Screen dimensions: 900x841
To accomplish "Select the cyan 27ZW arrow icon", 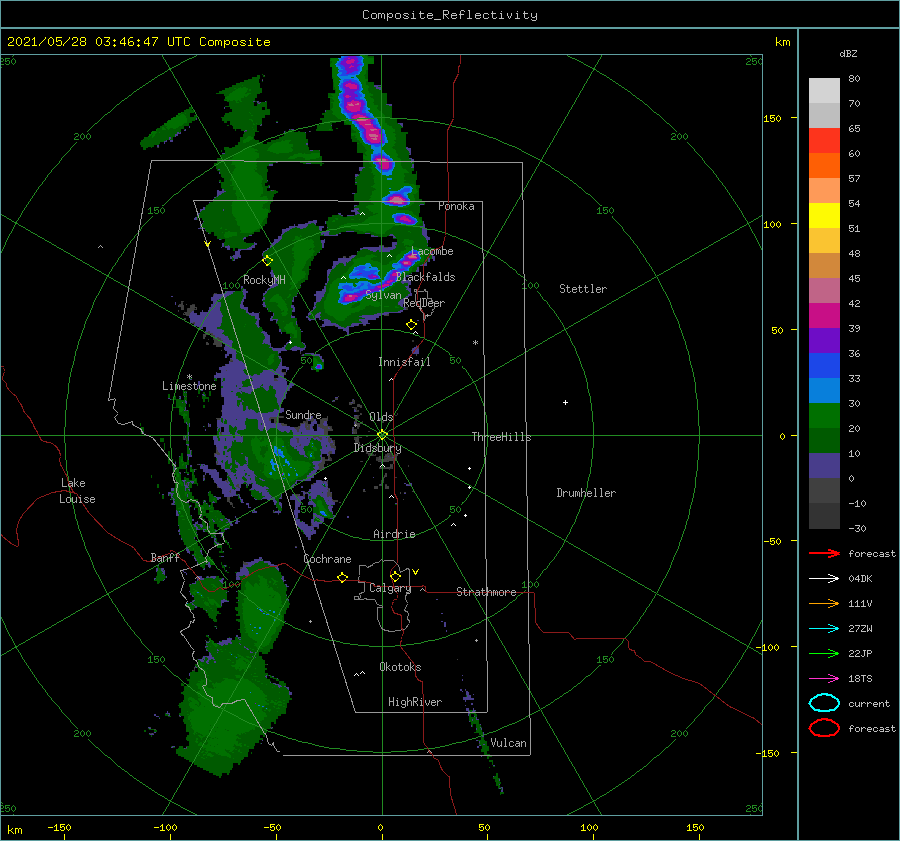I will point(824,629).
